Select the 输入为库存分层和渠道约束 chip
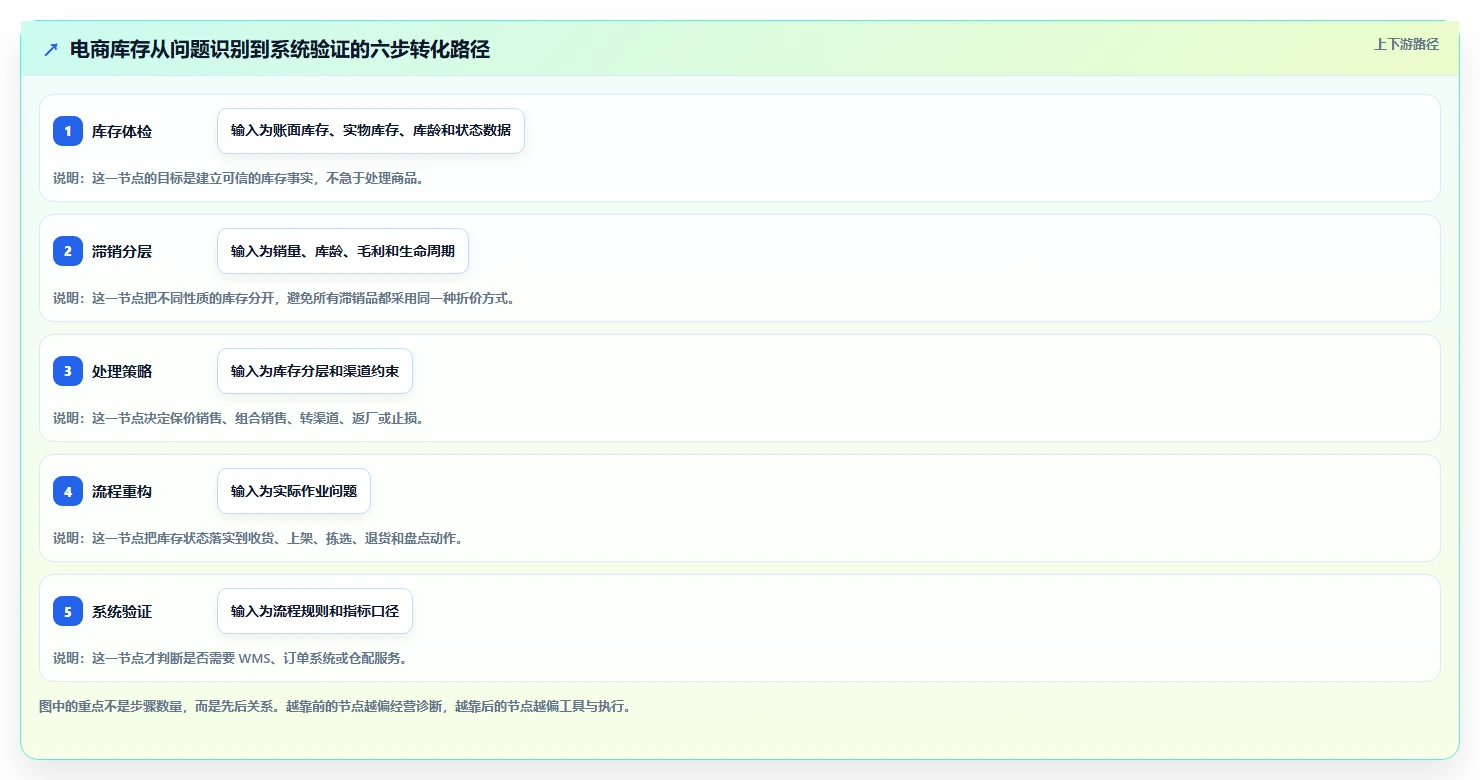1480x780 pixels. pos(315,371)
